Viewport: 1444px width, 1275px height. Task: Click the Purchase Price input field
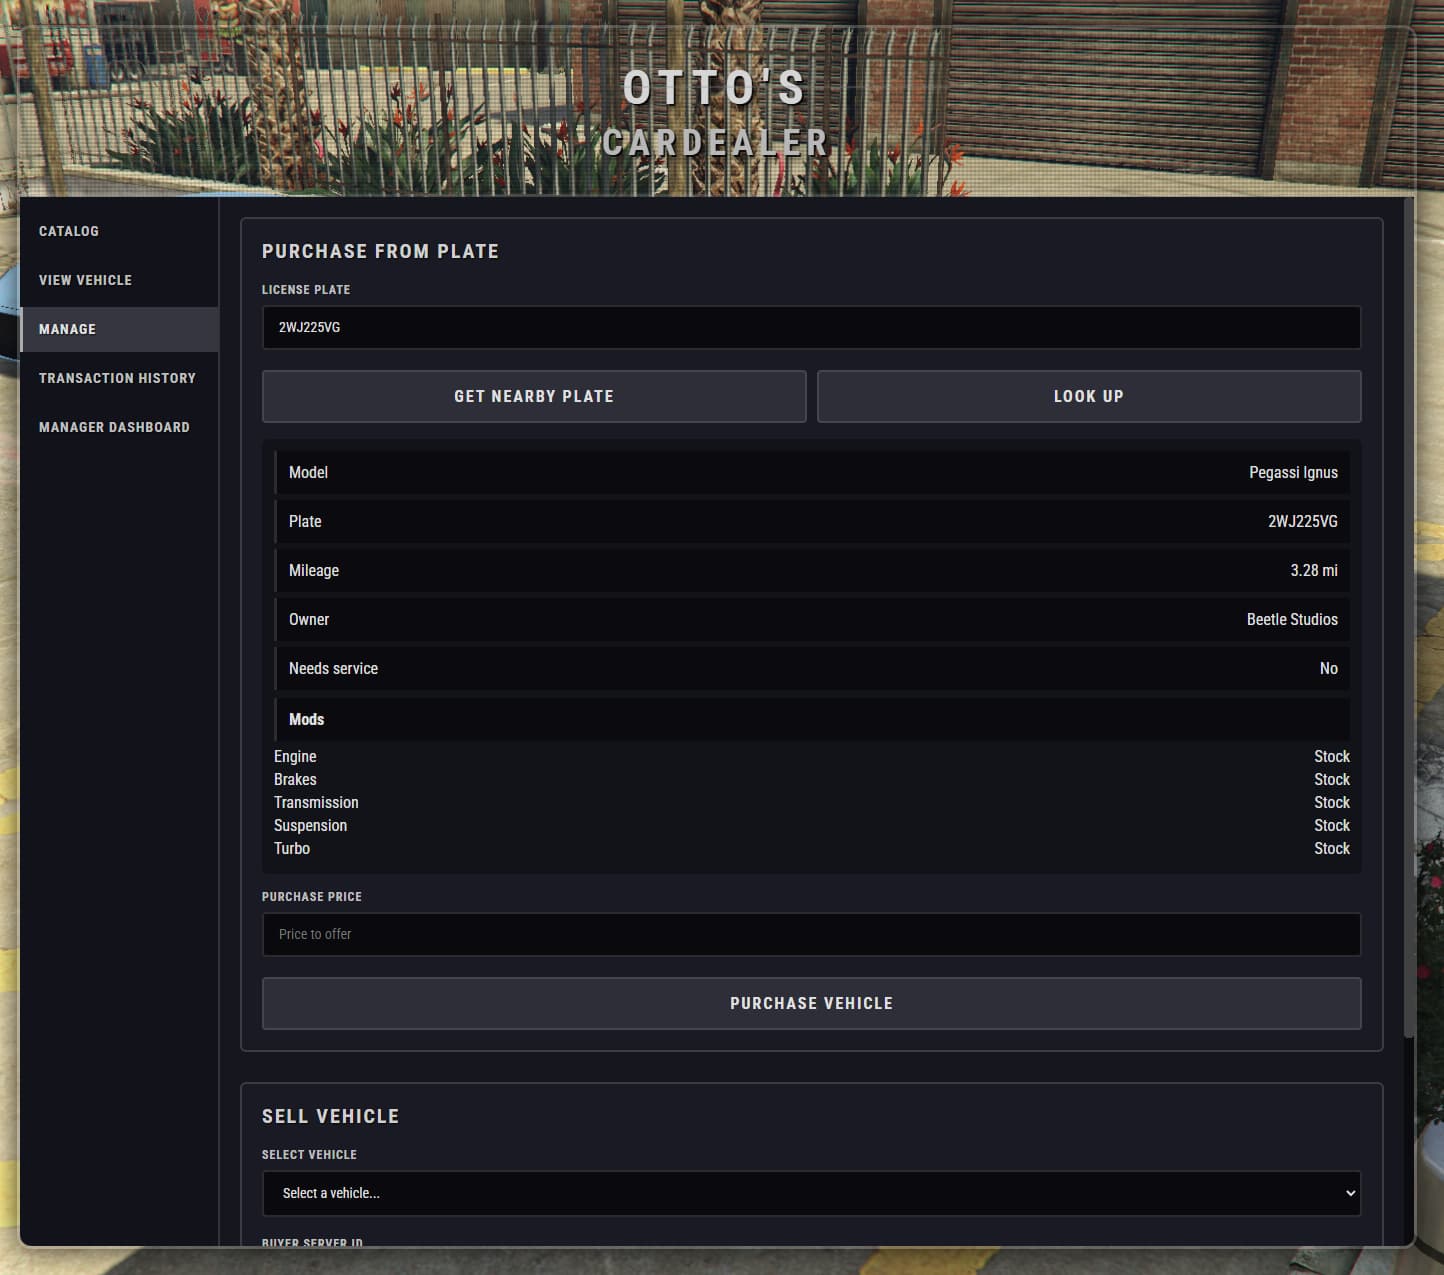[x=810, y=934]
